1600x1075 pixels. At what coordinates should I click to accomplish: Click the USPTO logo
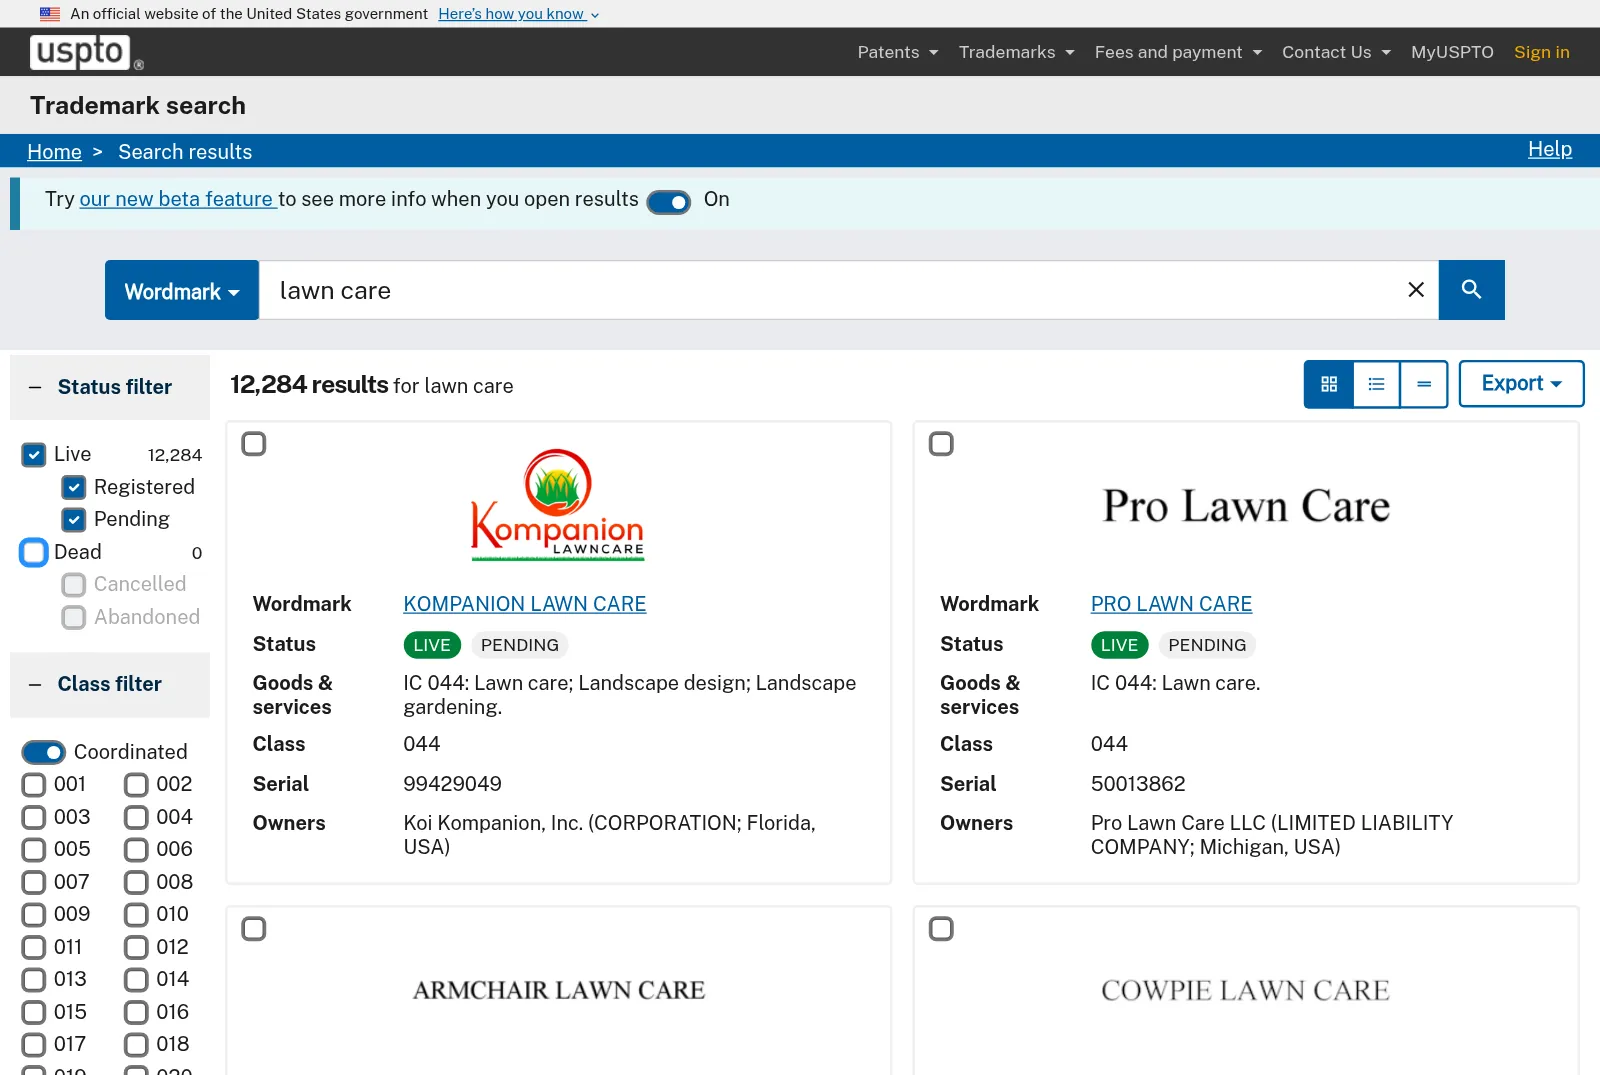coord(87,52)
